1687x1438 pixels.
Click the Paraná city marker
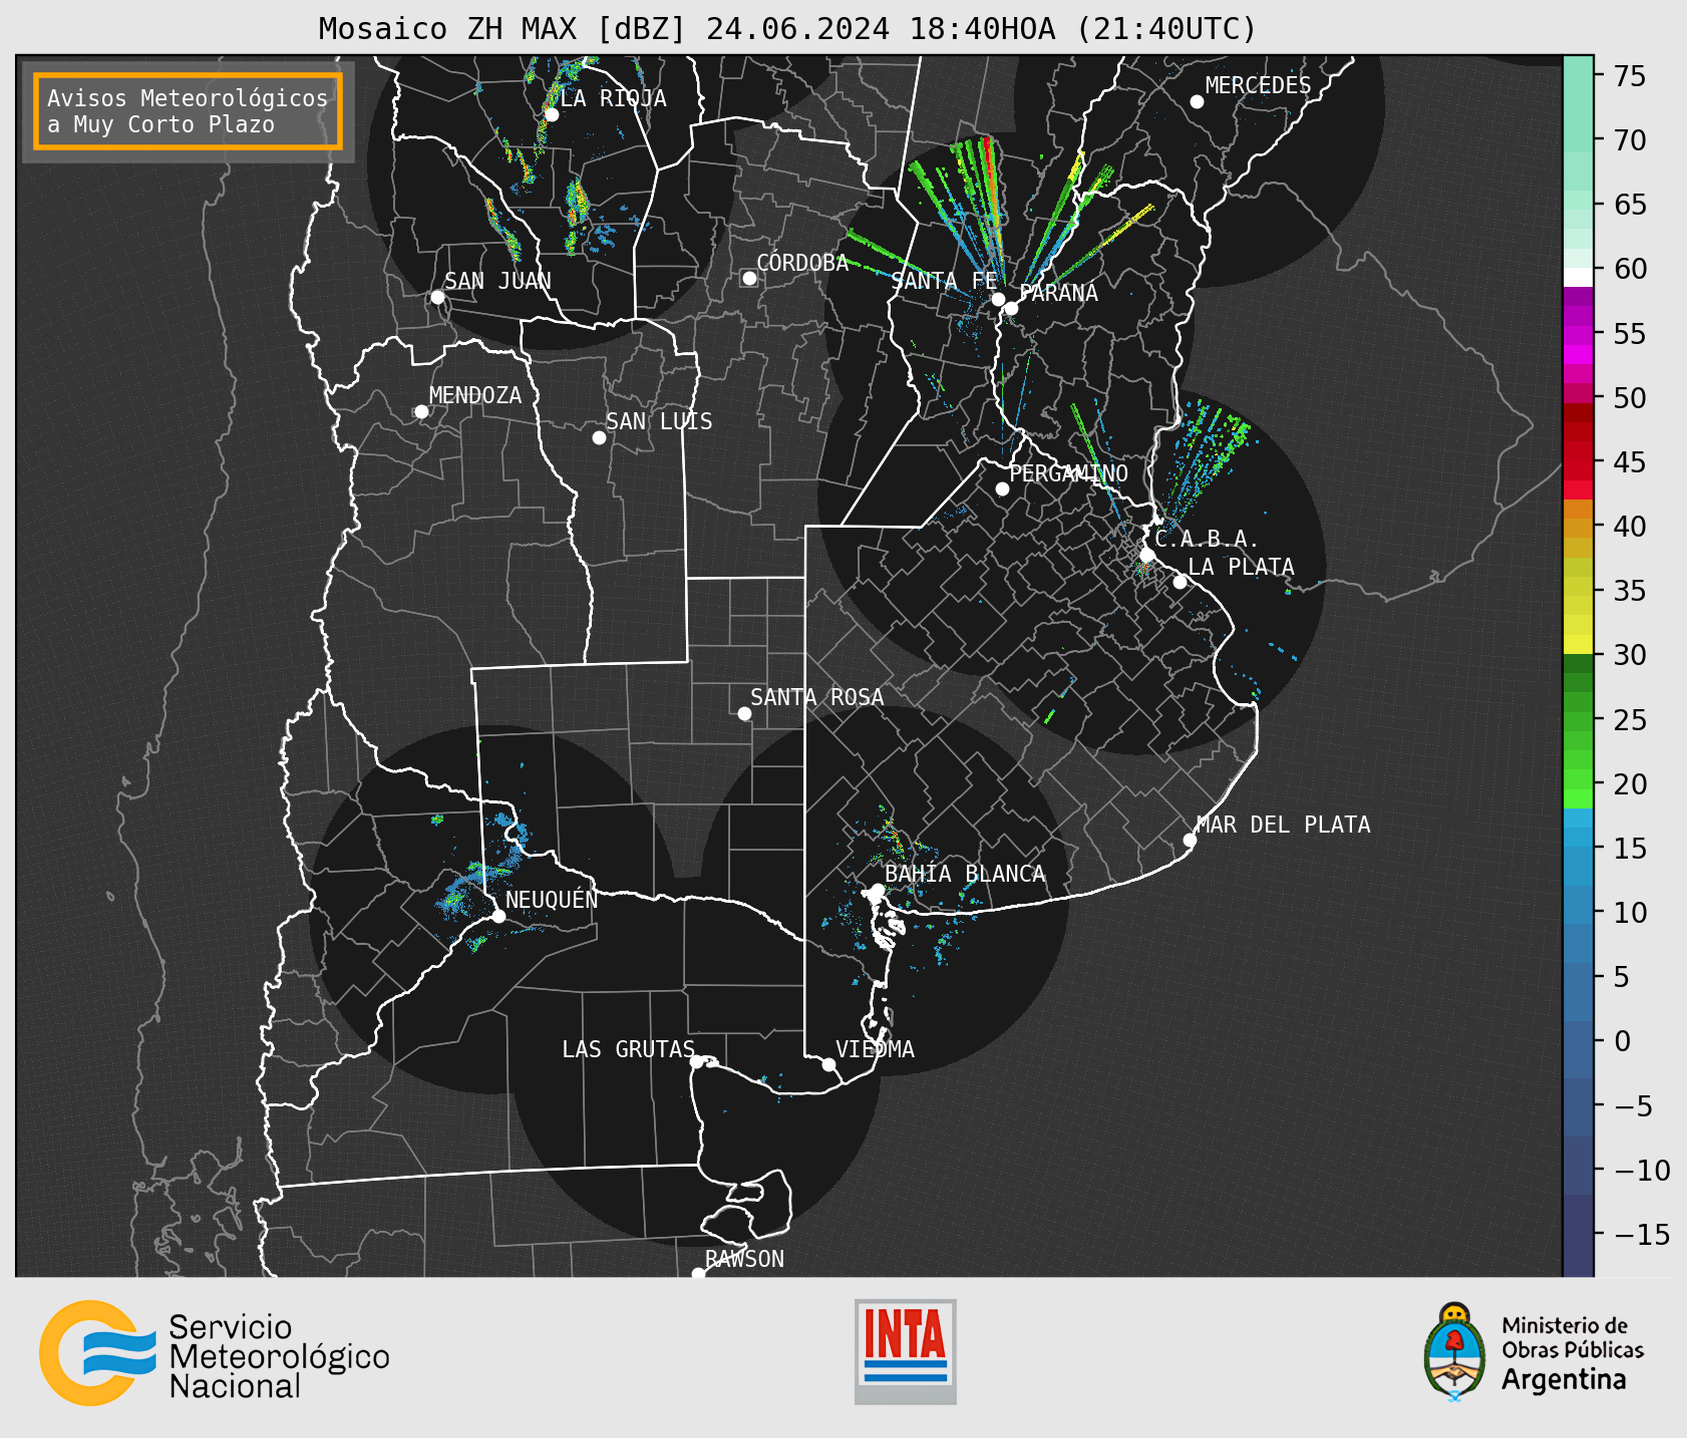[1011, 308]
